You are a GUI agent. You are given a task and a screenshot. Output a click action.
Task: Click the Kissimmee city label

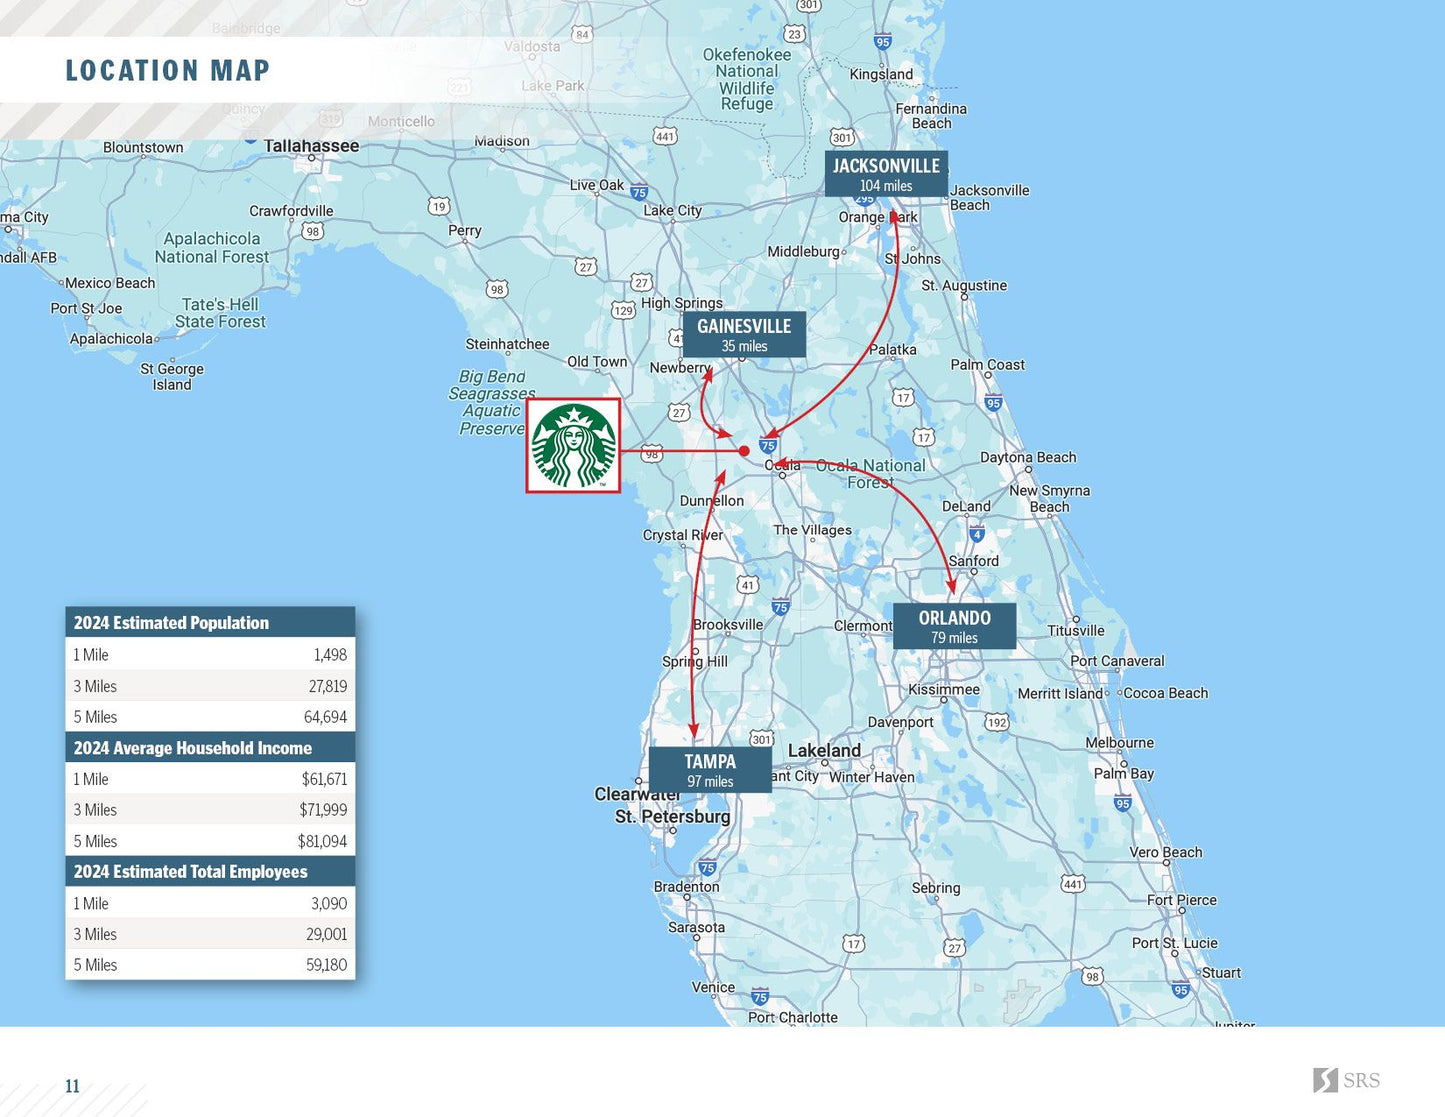click(x=944, y=690)
